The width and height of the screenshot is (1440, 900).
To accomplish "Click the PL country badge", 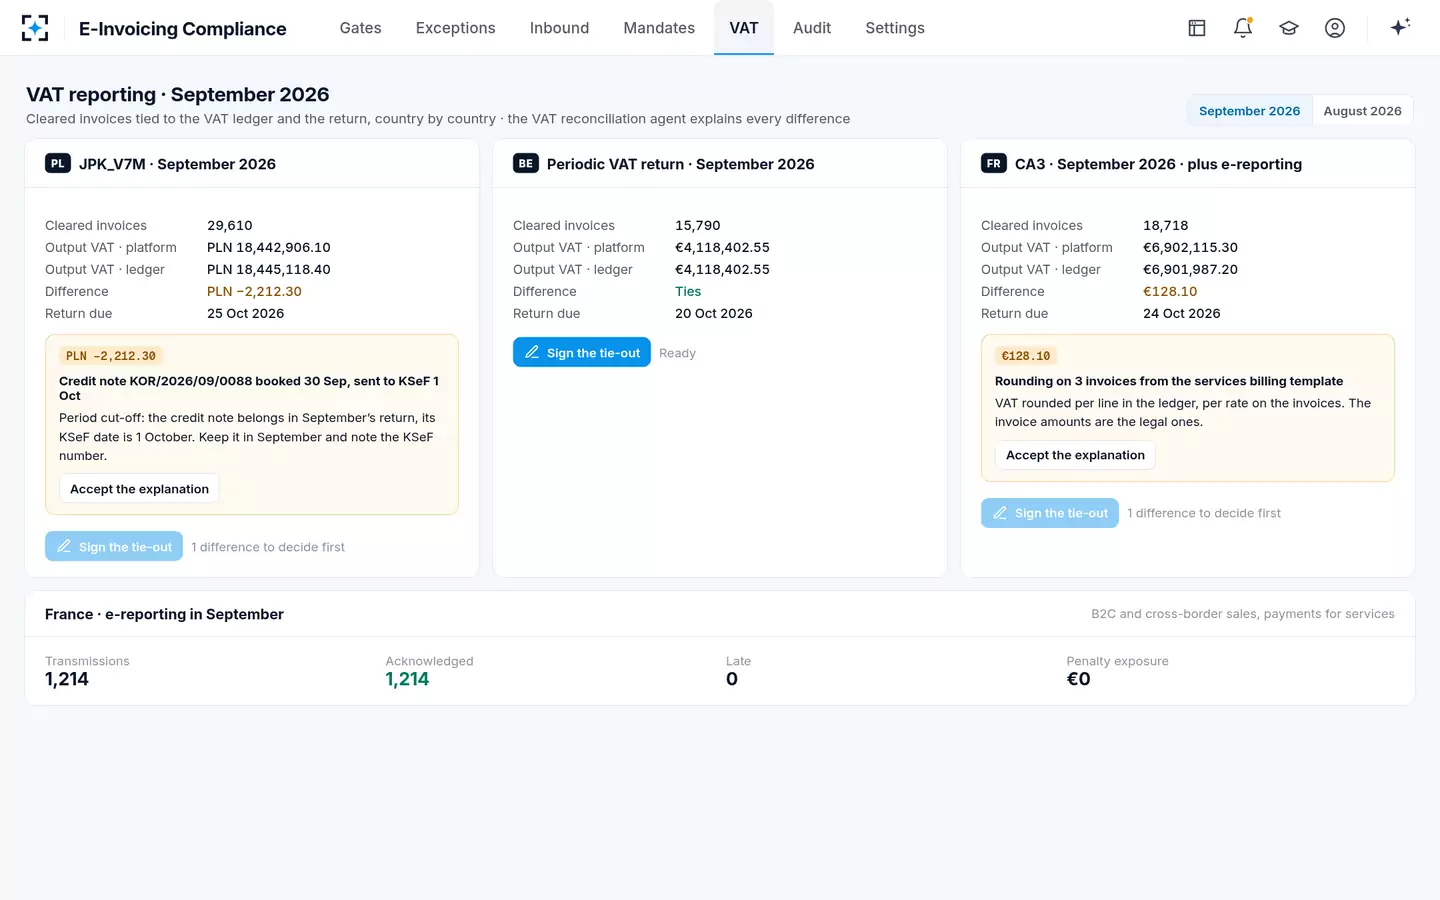I will [58, 163].
